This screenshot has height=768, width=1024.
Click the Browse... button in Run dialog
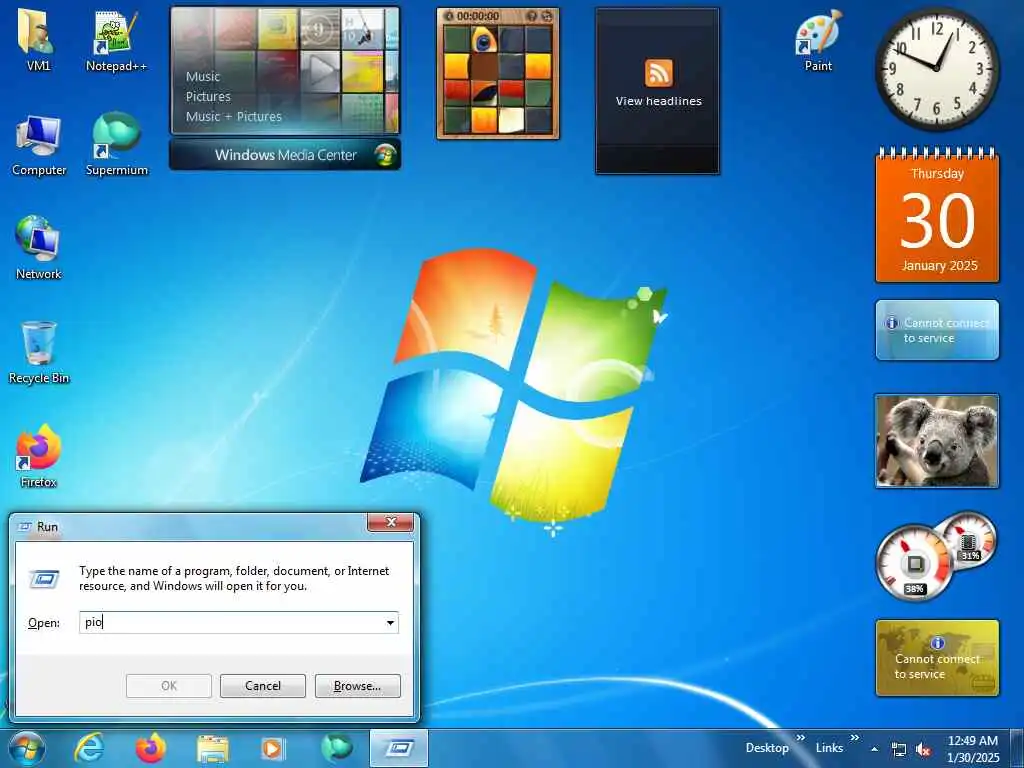coord(357,686)
